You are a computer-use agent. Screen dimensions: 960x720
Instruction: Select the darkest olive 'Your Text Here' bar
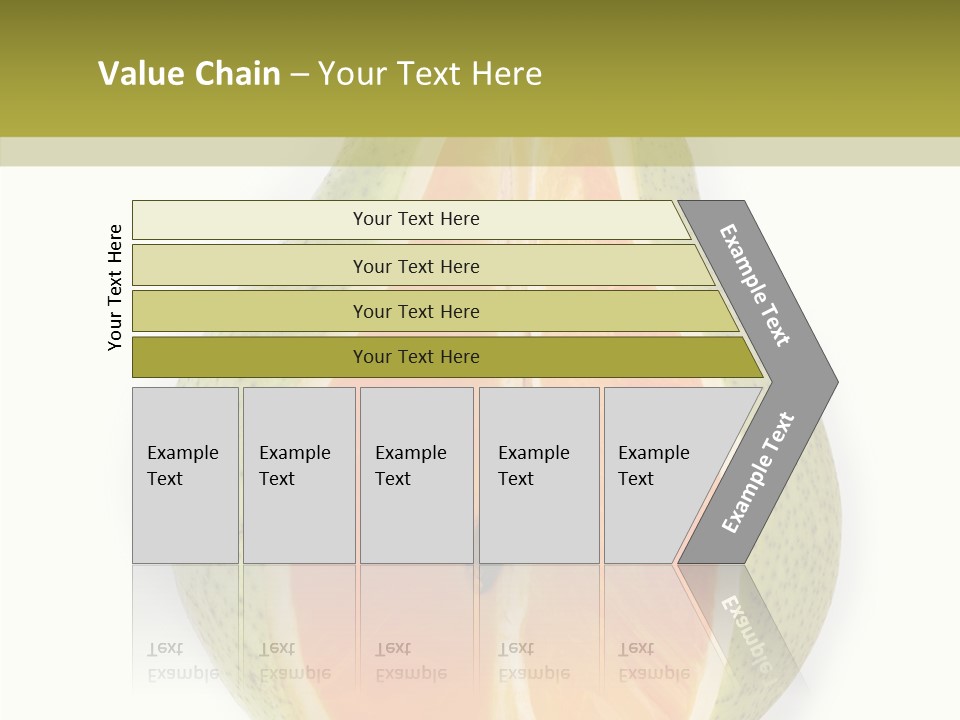[x=448, y=357]
